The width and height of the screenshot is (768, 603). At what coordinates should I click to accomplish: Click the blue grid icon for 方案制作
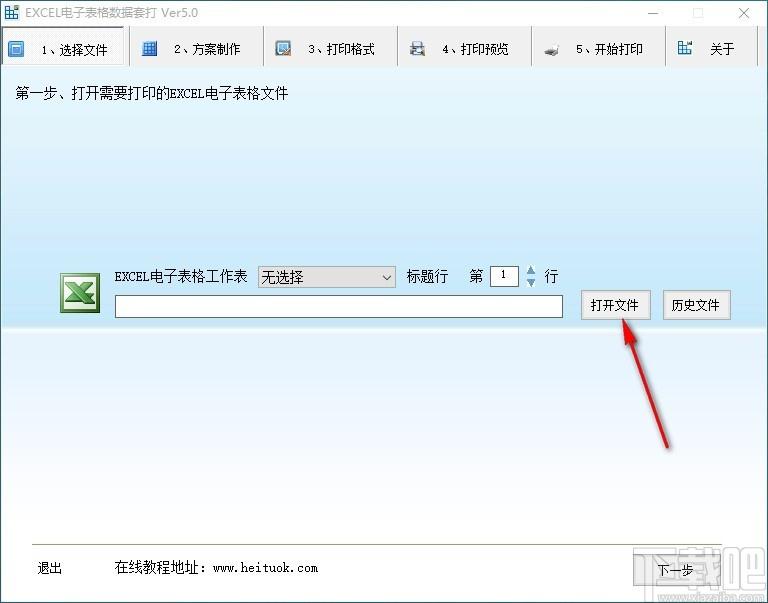(149, 49)
